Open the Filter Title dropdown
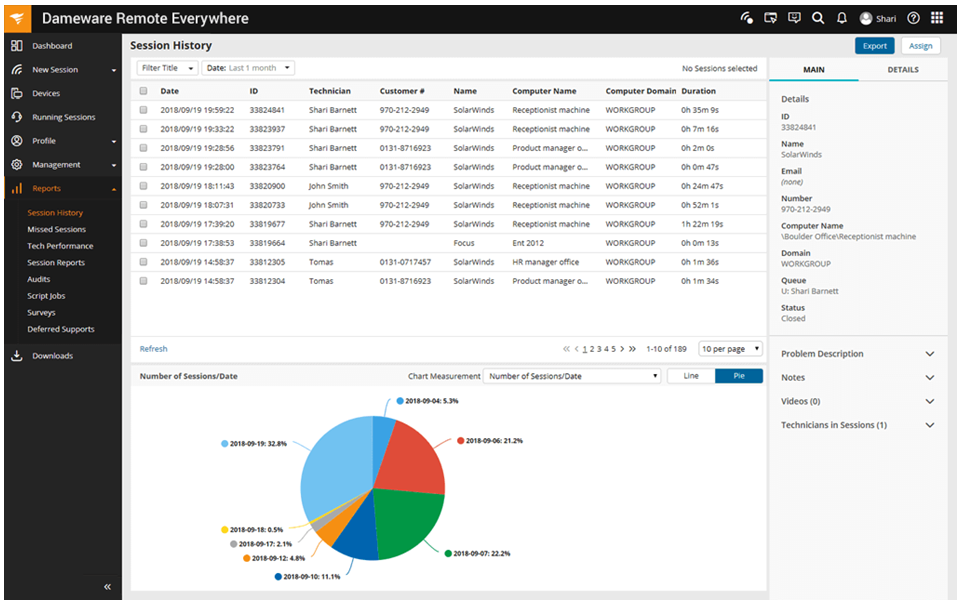Viewport: 961px width, 609px height. pos(167,68)
